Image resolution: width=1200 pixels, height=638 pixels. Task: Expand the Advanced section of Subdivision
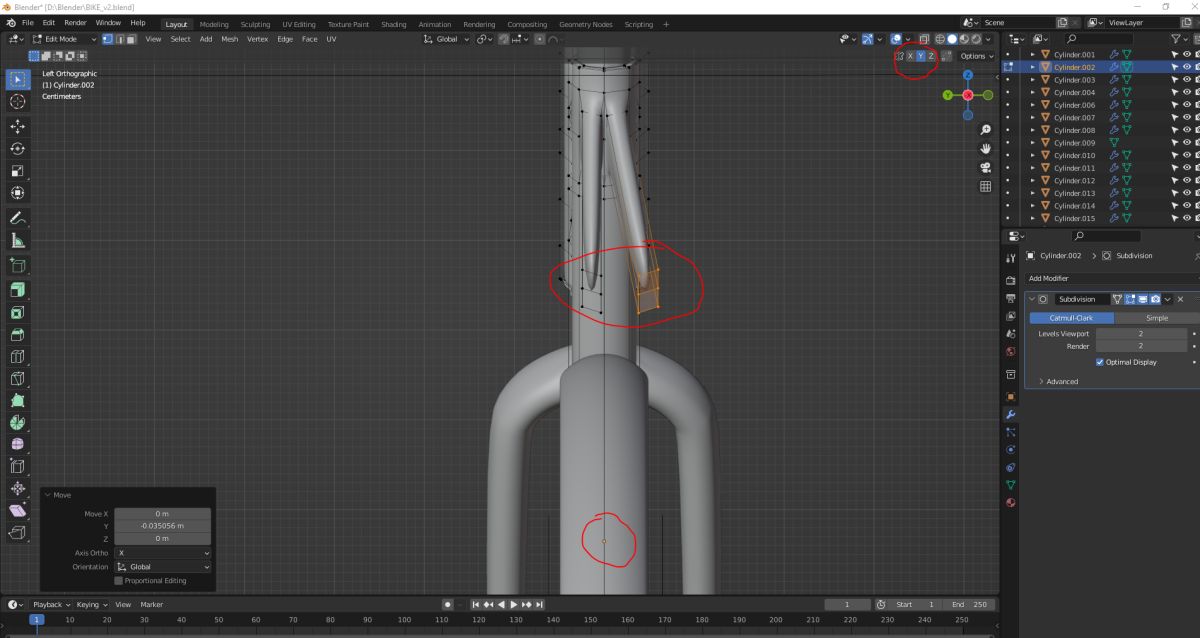point(1058,381)
